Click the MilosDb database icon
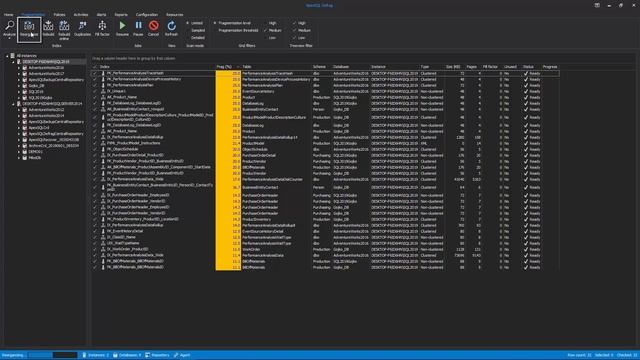640x360 pixels. pyautogui.click(x=25, y=158)
